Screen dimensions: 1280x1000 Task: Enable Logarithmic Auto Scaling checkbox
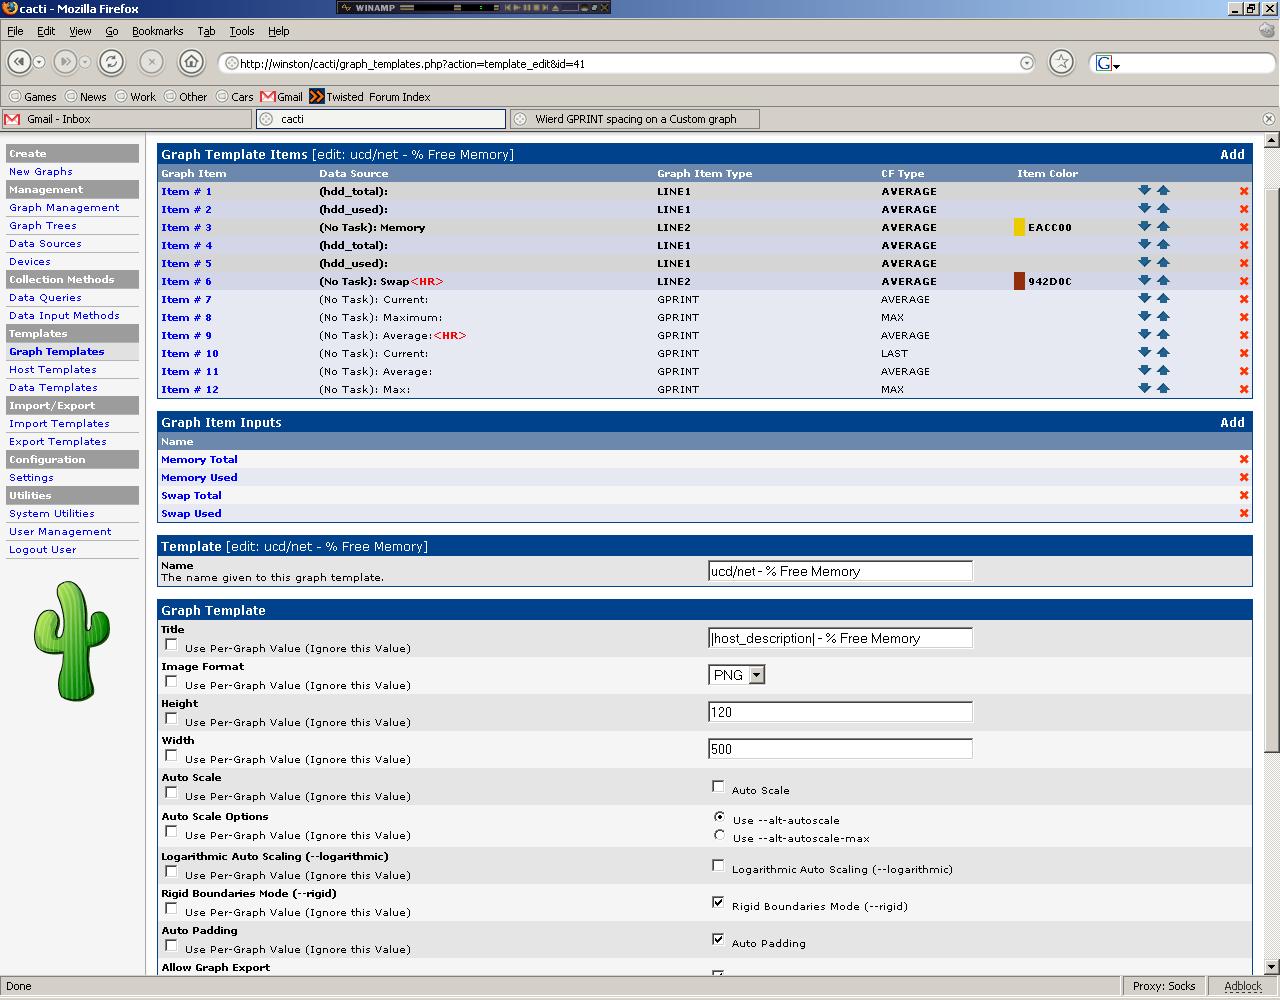(718, 866)
